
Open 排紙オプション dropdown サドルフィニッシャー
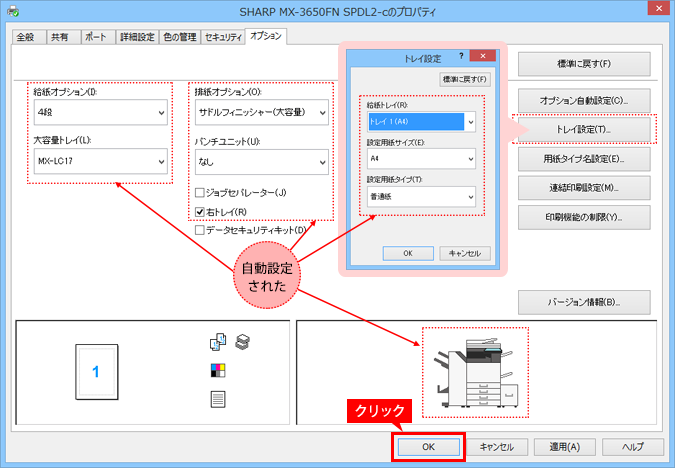click(262, 112)
